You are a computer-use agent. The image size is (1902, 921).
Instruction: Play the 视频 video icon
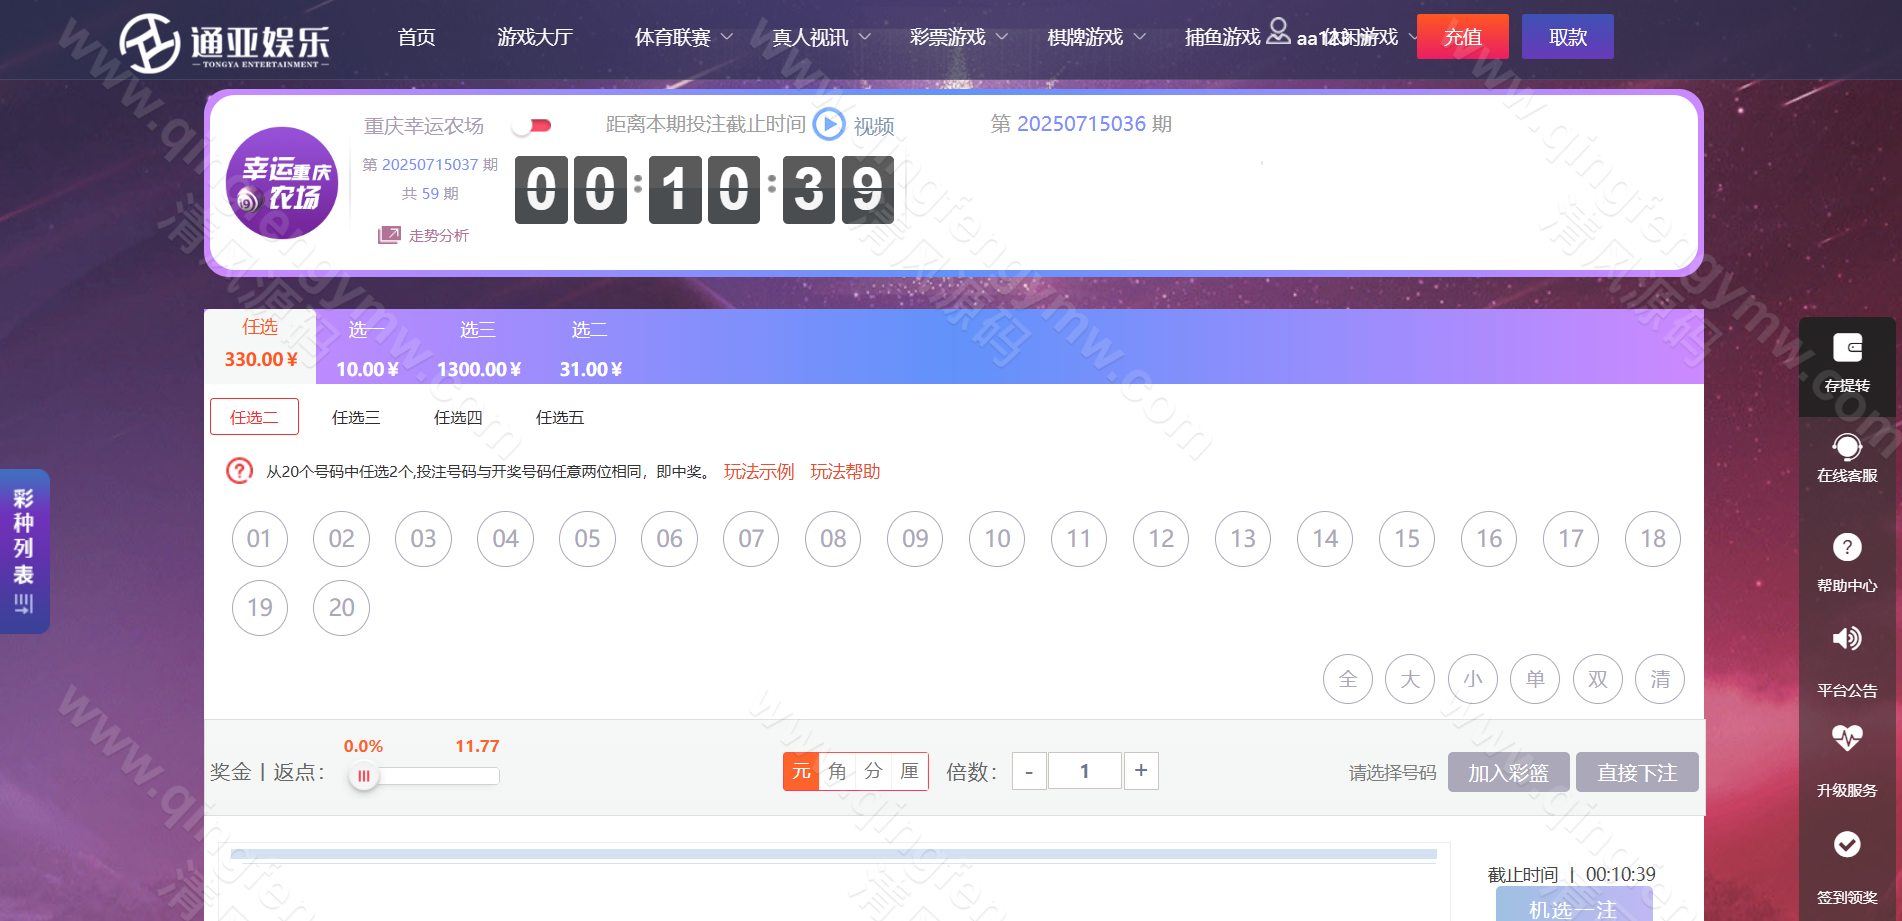click(x=829, y=124)
